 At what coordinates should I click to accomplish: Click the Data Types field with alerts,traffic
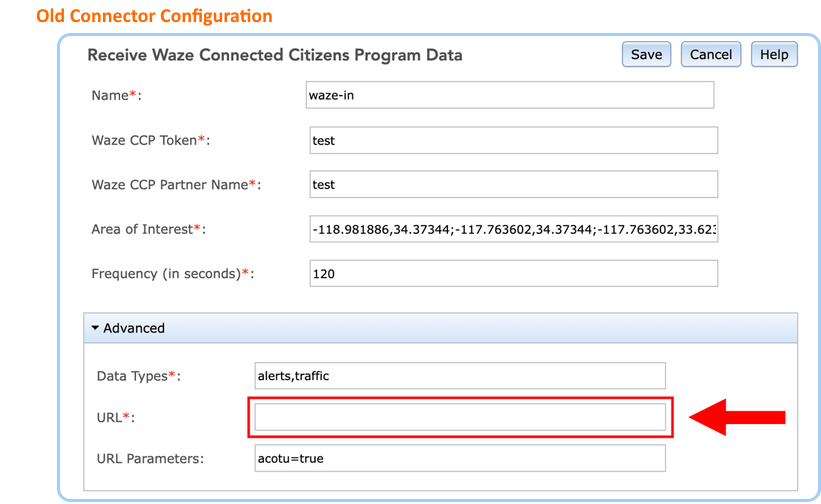pos(460,375)
